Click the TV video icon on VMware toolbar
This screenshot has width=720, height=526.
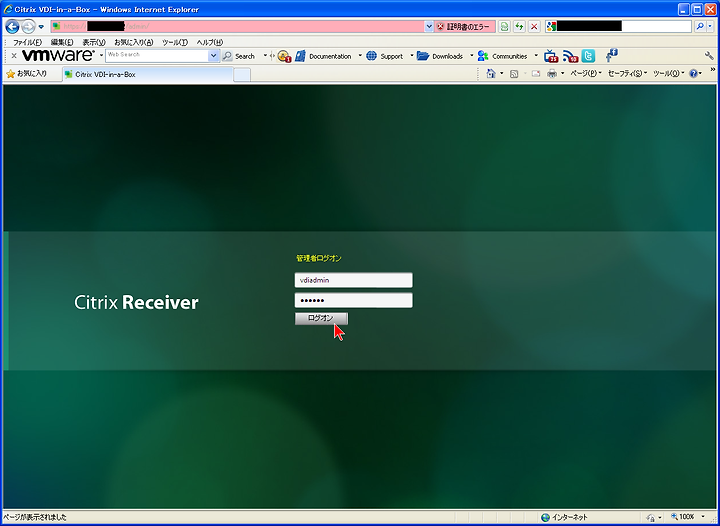click(551, 56)
